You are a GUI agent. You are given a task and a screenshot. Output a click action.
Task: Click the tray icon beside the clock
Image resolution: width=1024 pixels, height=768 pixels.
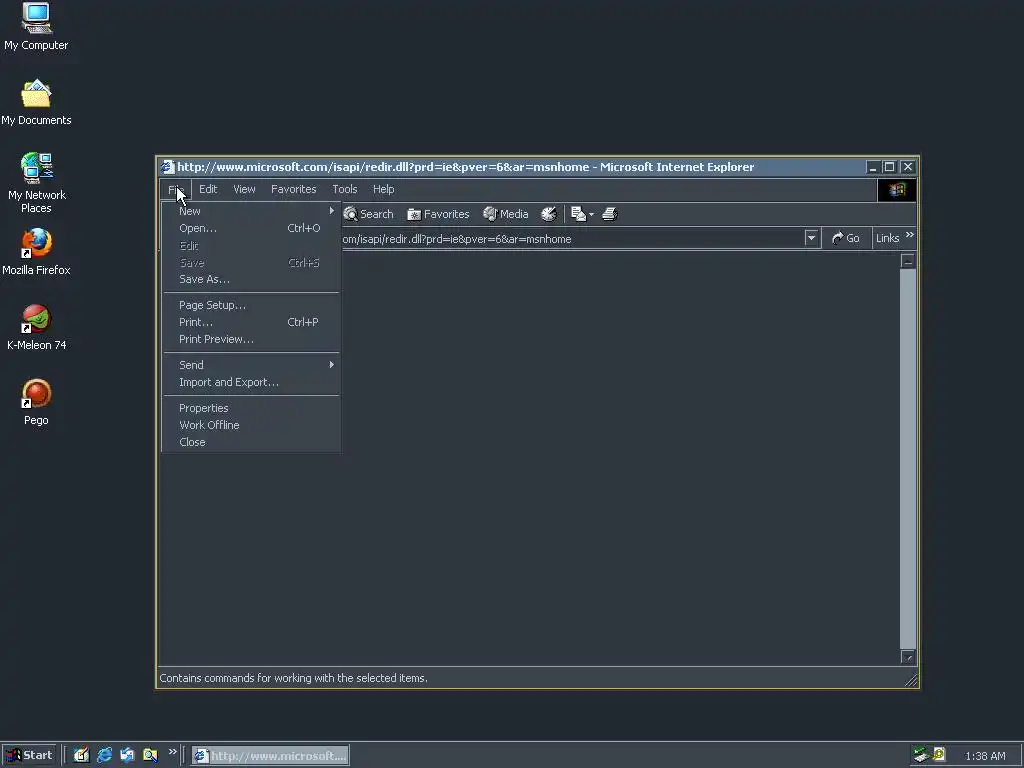[939, 755]
